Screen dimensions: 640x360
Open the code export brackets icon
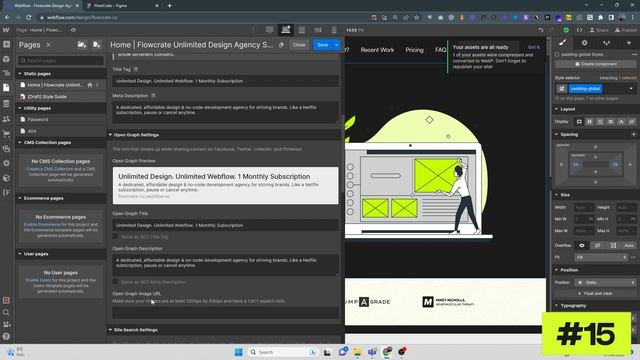579,30
